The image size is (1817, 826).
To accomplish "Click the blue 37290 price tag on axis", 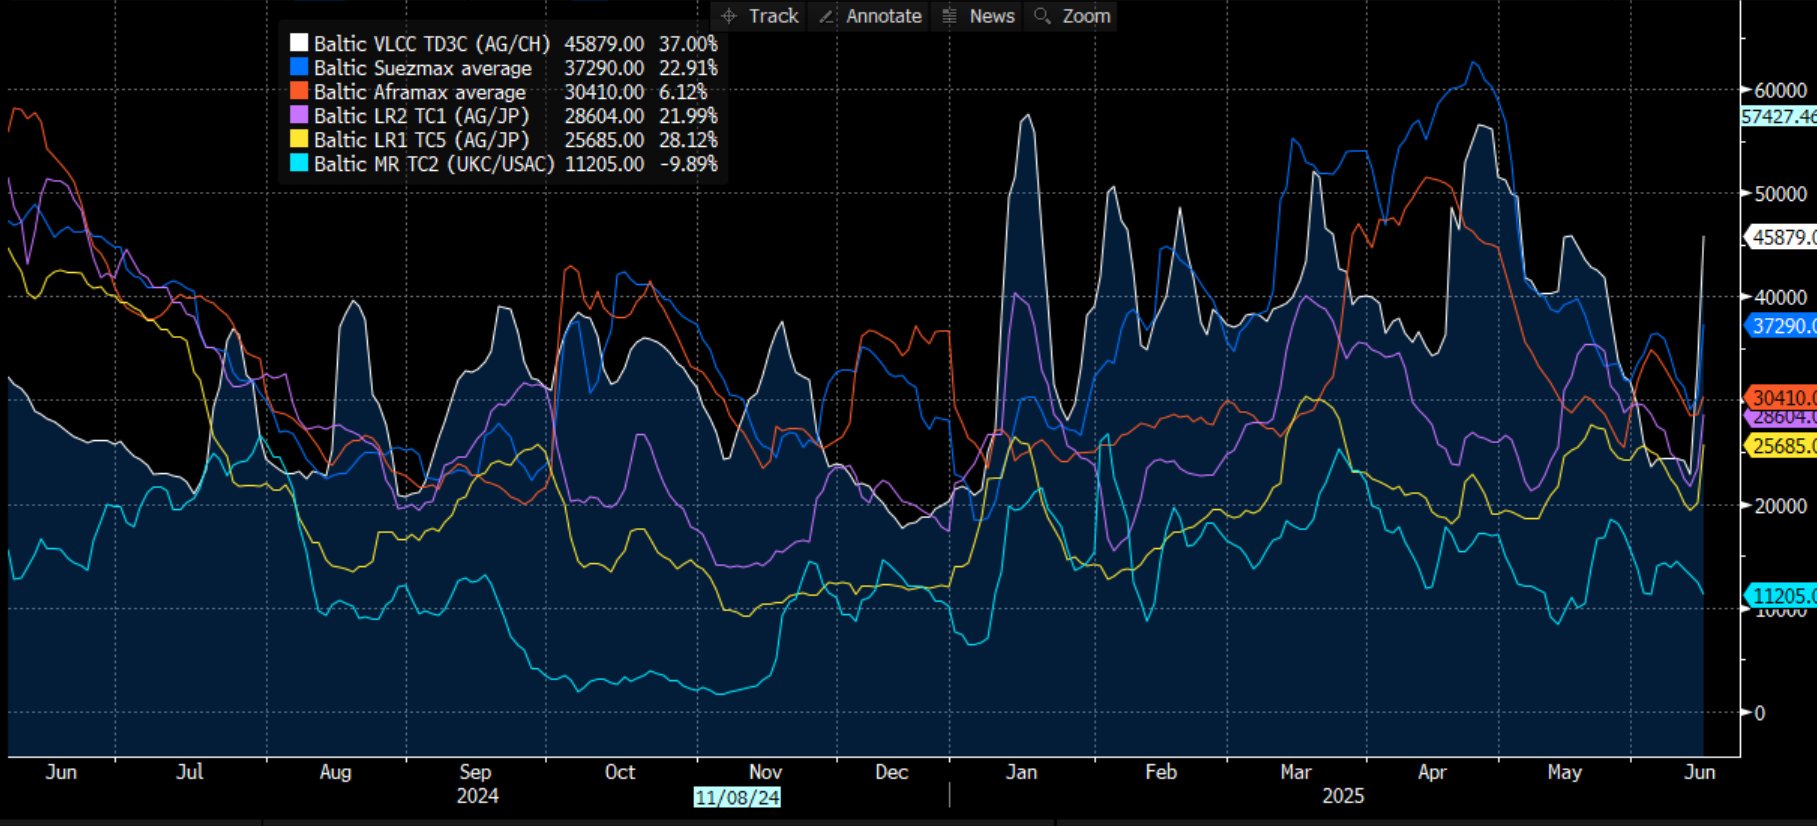I will [1781, 326].
